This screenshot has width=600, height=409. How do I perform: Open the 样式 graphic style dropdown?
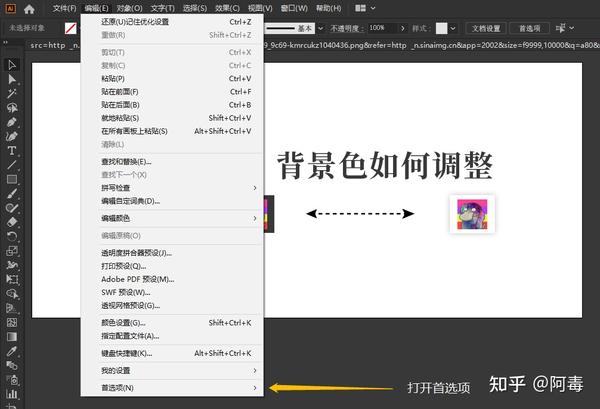[x=453, y=28]
